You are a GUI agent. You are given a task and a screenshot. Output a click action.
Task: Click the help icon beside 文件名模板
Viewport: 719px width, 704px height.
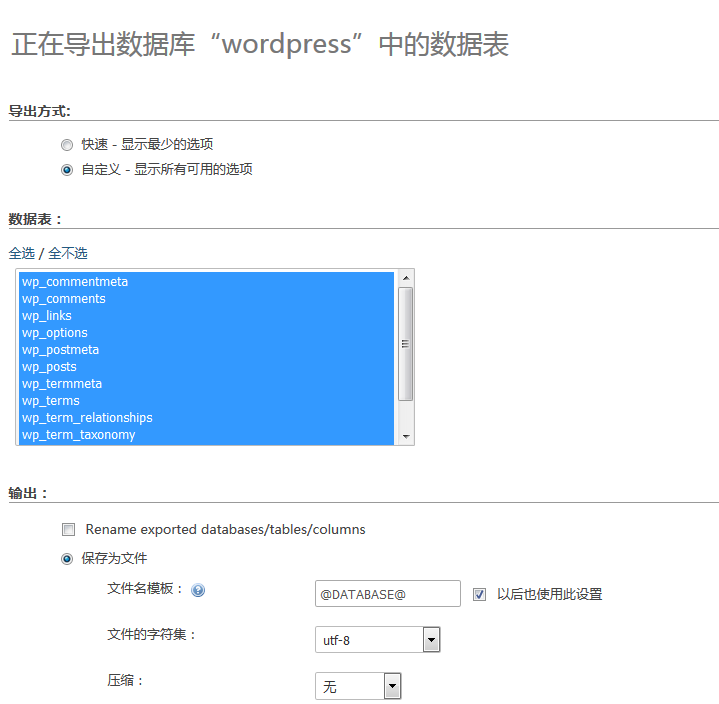198,590
